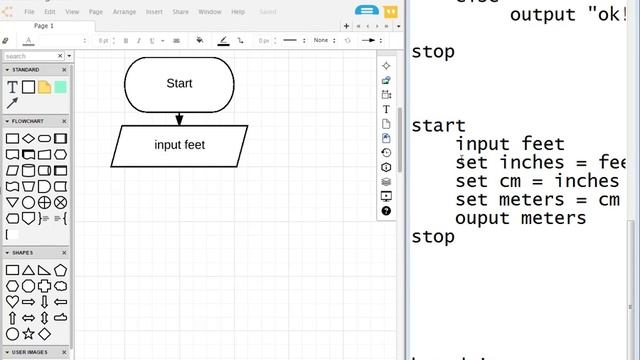Open the text color picker
640x360 pixels.
click(x=29, y=40)
